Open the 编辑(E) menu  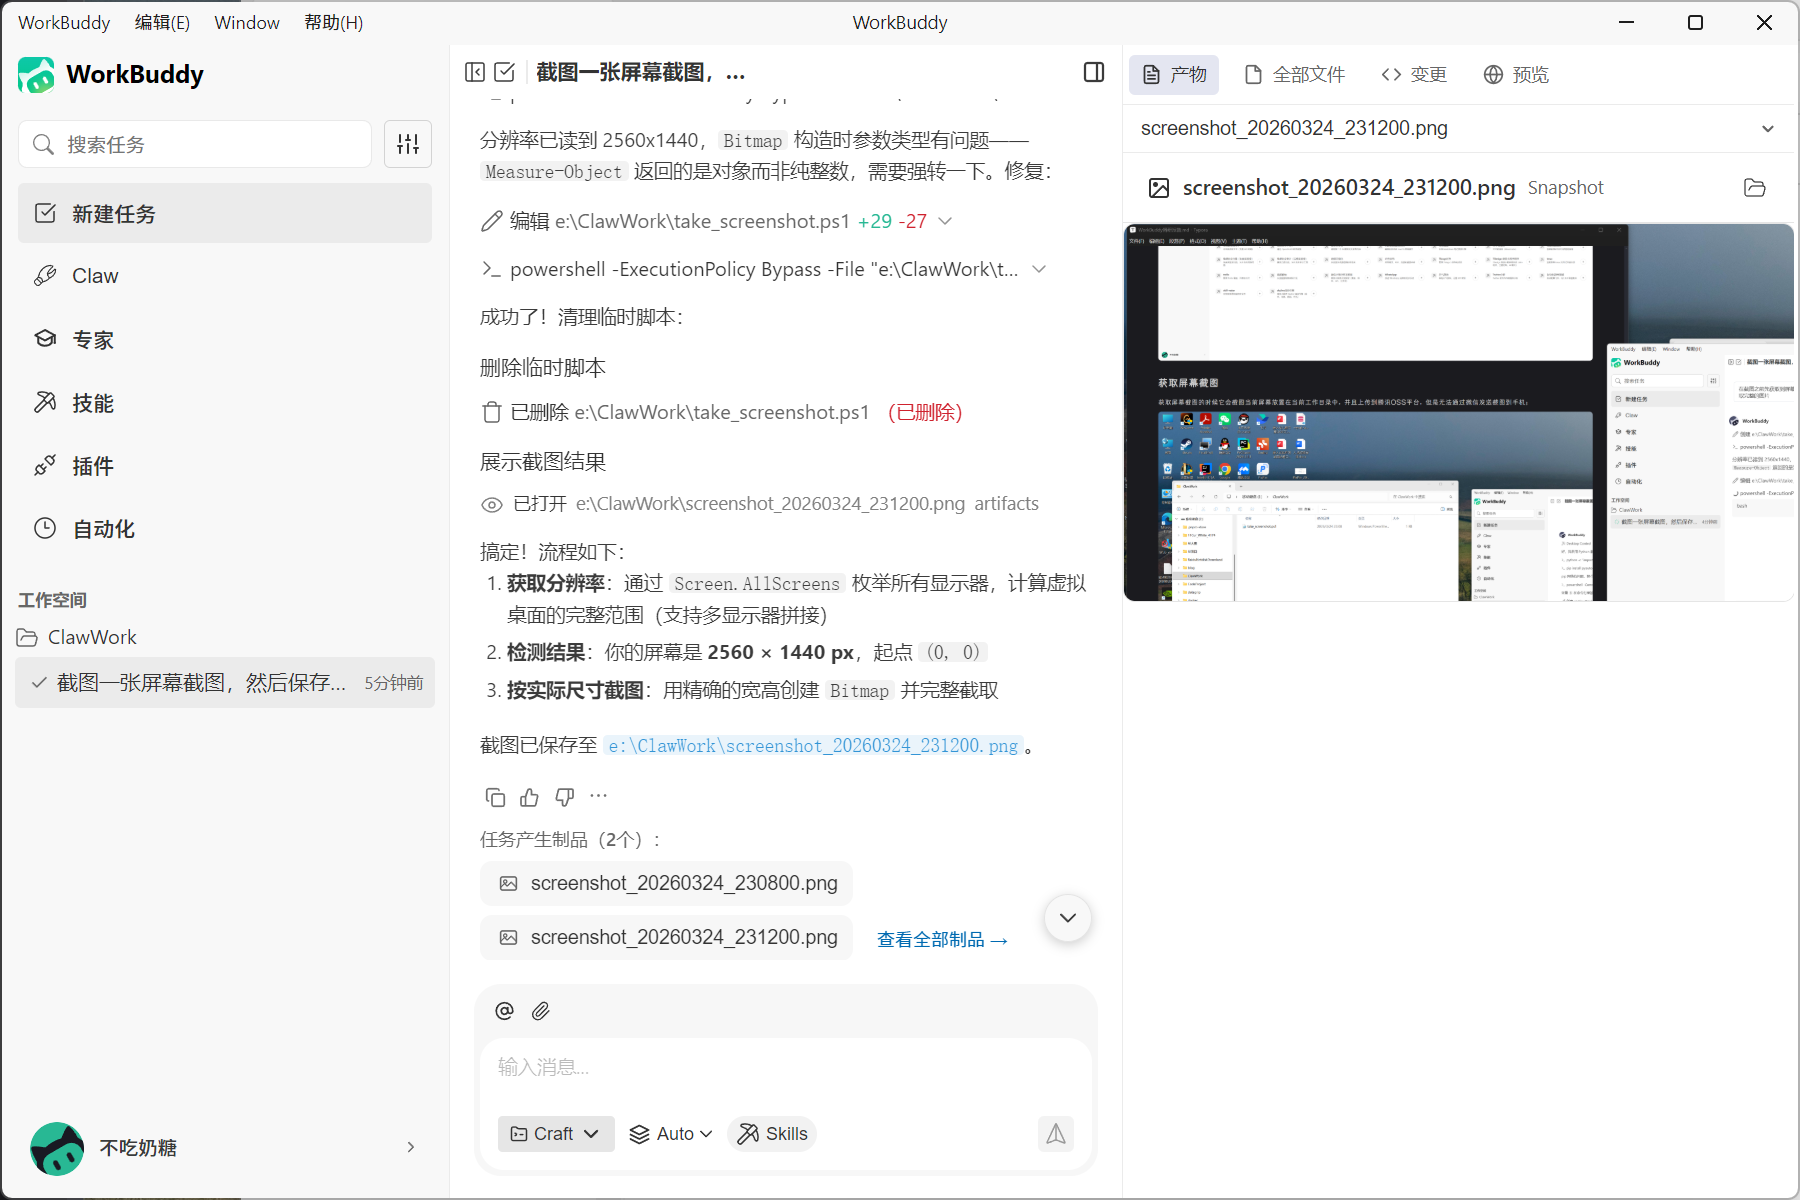[162, 22]
